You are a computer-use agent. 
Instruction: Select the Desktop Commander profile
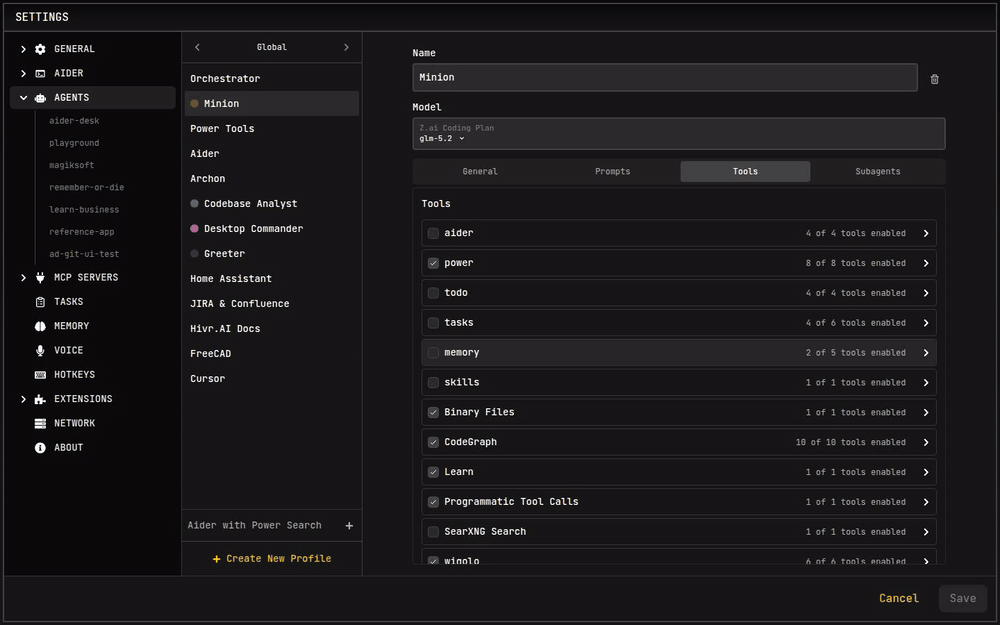click(x=272, y=229)
